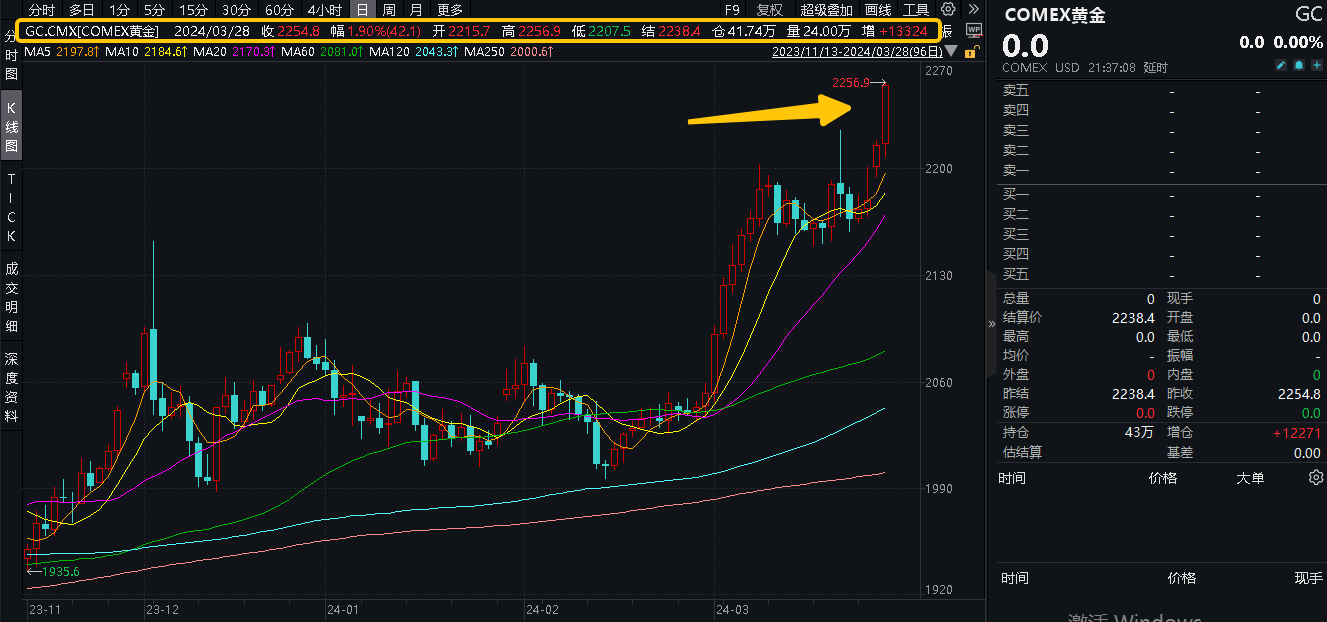Add COMEX黄金 to watchlist with plus icon

[1315, 65]
